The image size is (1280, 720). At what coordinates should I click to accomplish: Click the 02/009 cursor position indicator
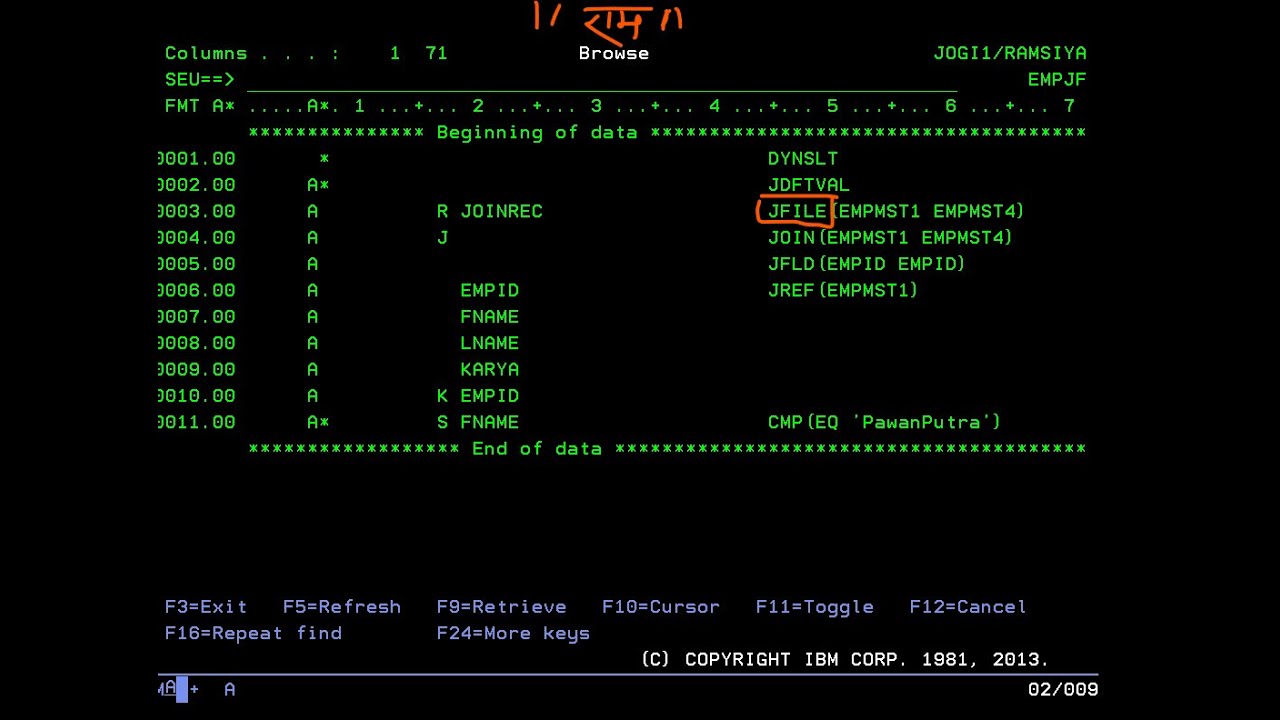pyautogui.click(x=1063, y=689)
